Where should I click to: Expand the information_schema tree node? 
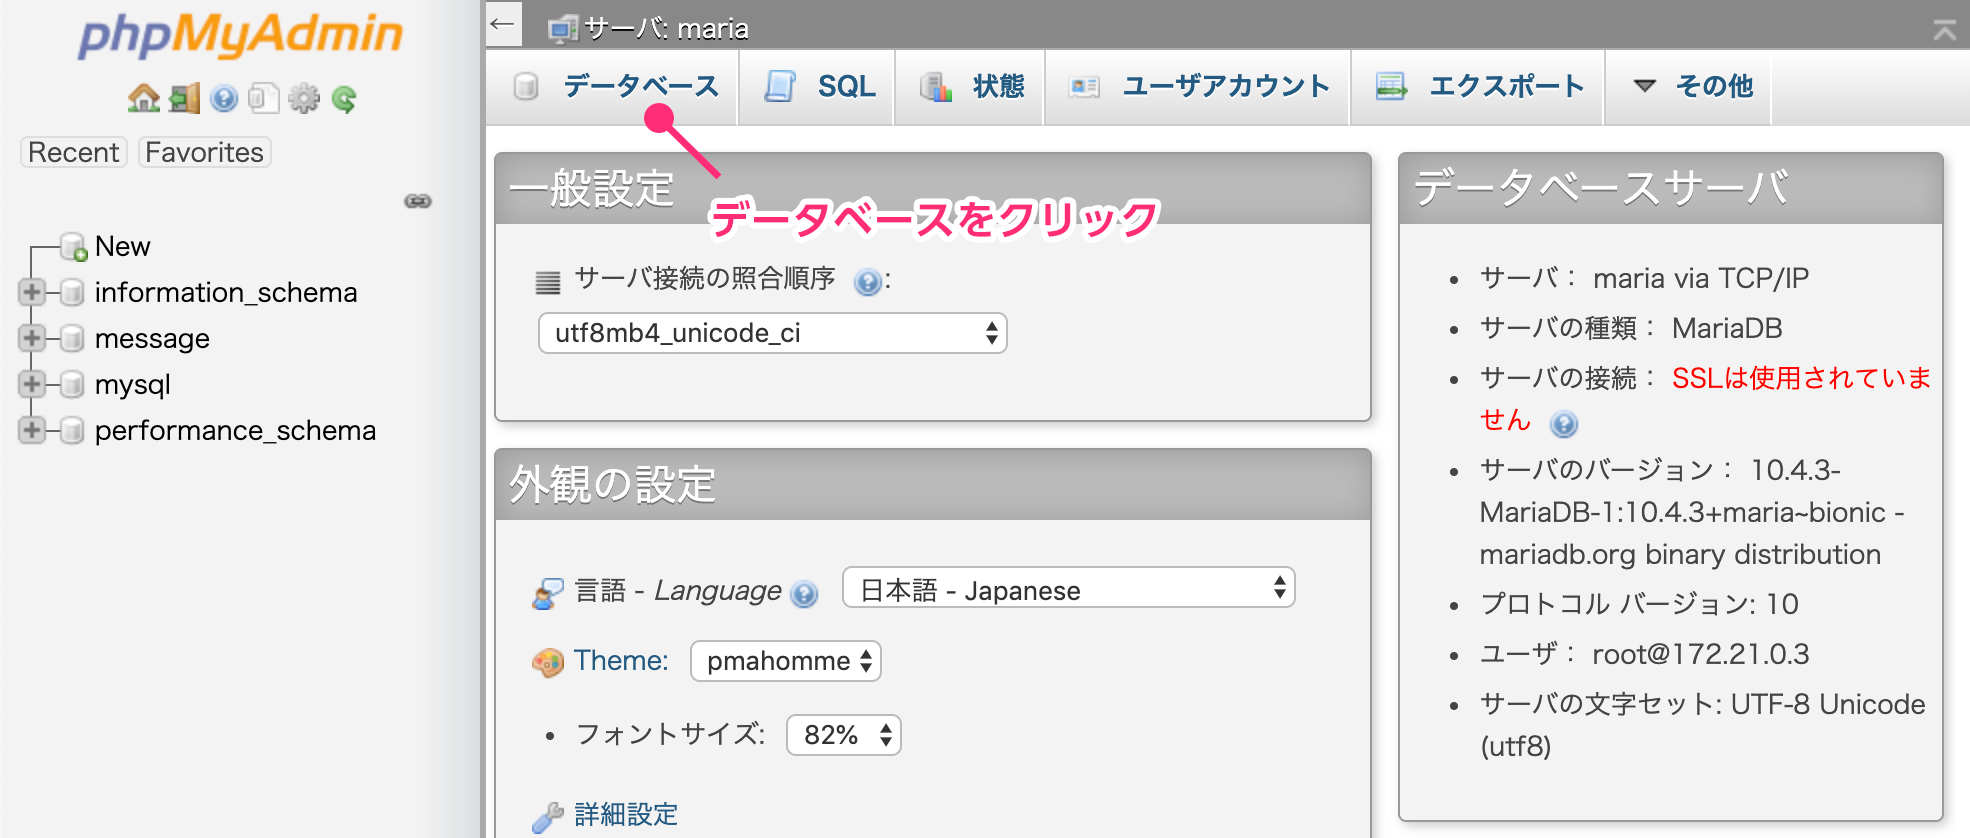(32, 292)
